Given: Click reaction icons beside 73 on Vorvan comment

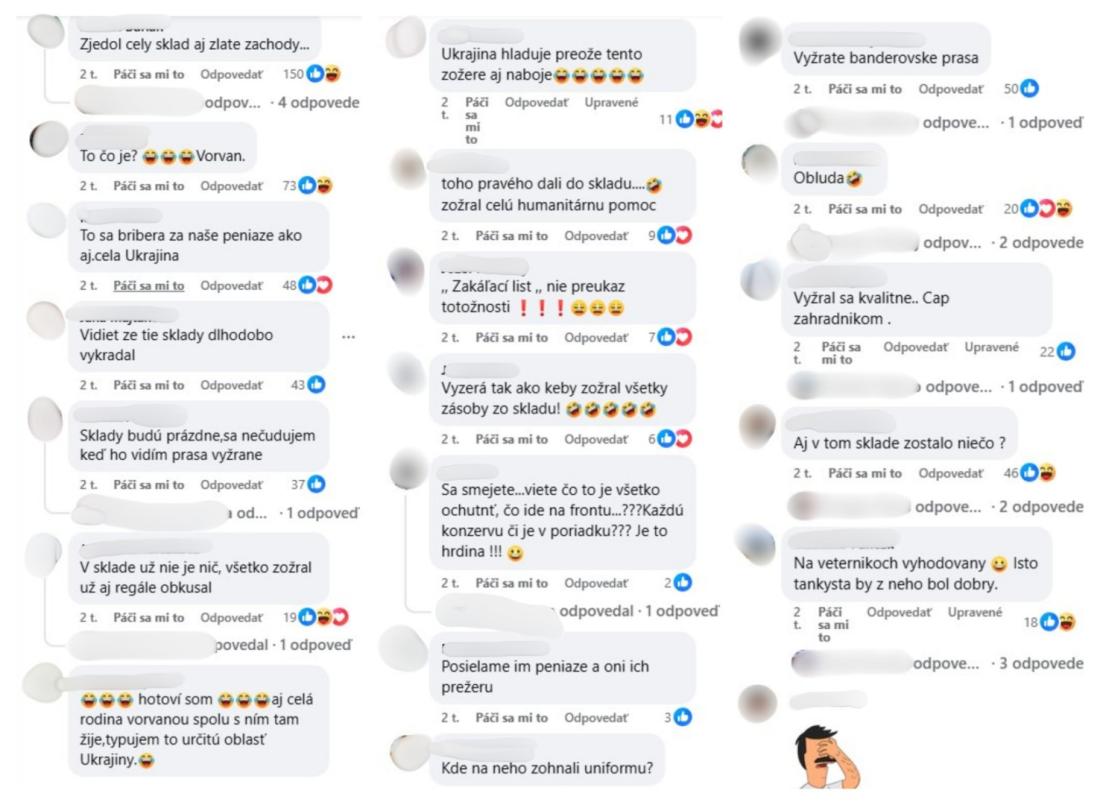Looking at the screenshot, I should point(315,185).
